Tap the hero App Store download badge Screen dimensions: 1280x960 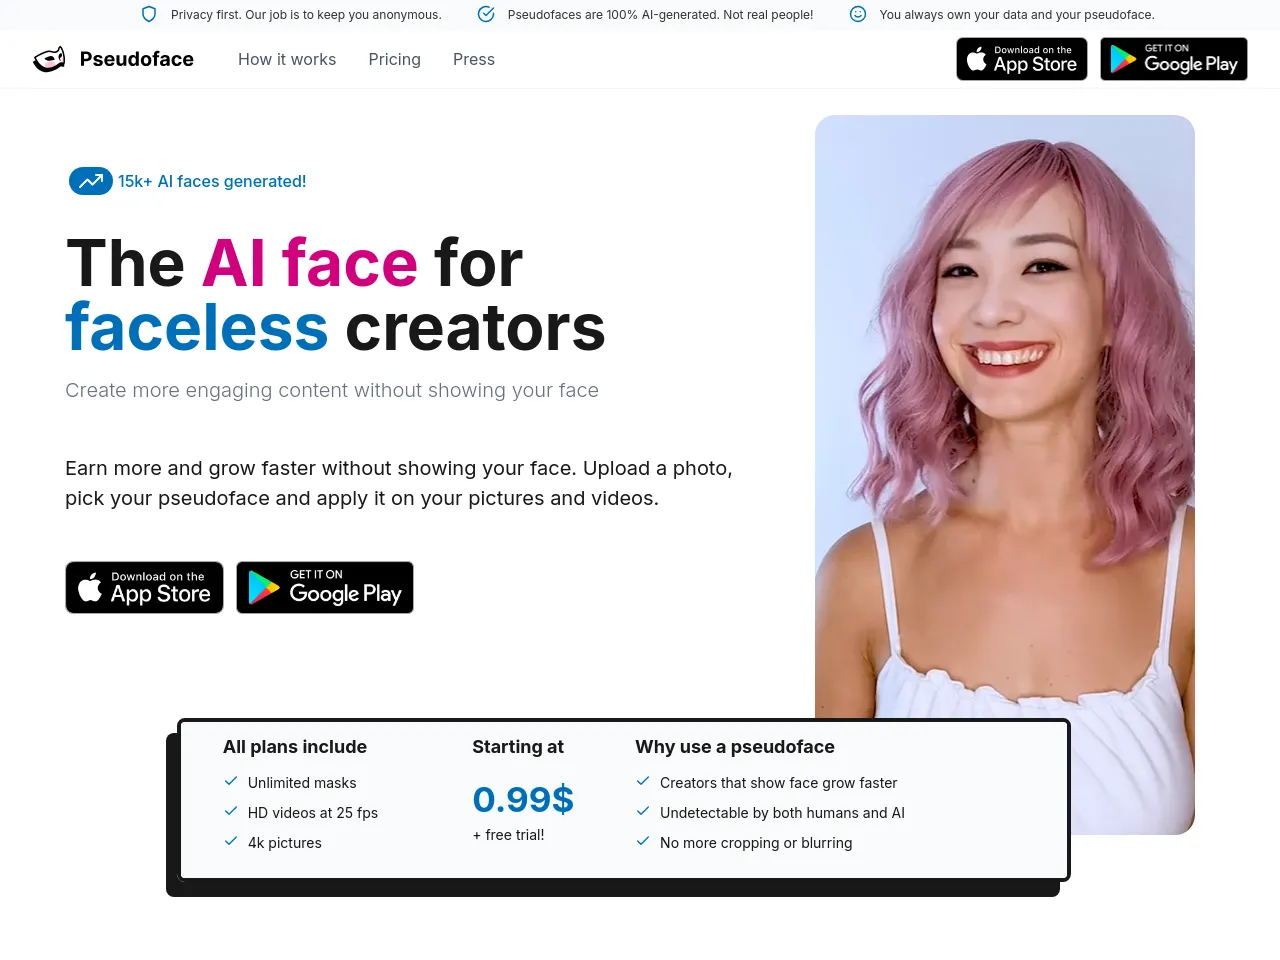(x=144, y=587)
